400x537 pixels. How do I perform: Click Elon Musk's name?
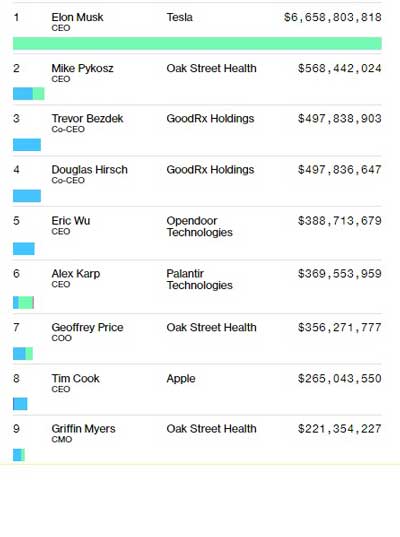[77, 17]
